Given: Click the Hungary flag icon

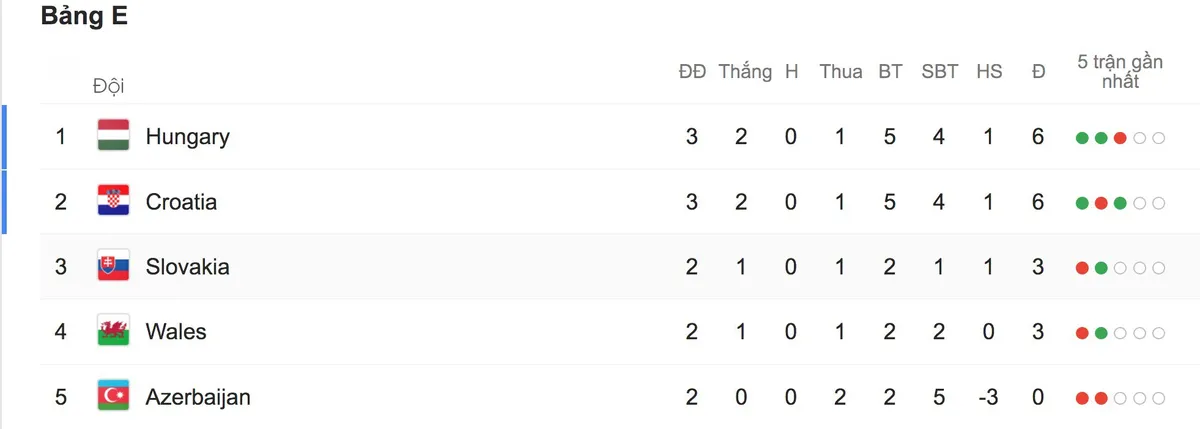Looking at the screenshot, I should pyautogui.click(x=113, y=136).
